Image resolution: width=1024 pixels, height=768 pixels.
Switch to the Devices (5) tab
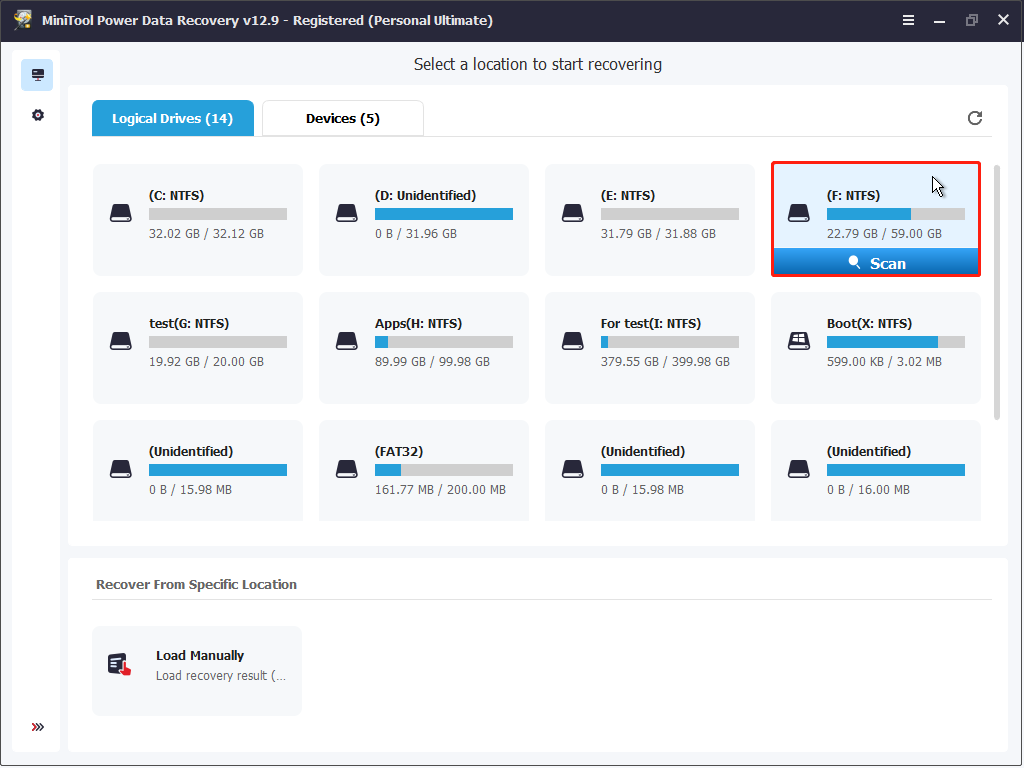(x=343, y=118)
